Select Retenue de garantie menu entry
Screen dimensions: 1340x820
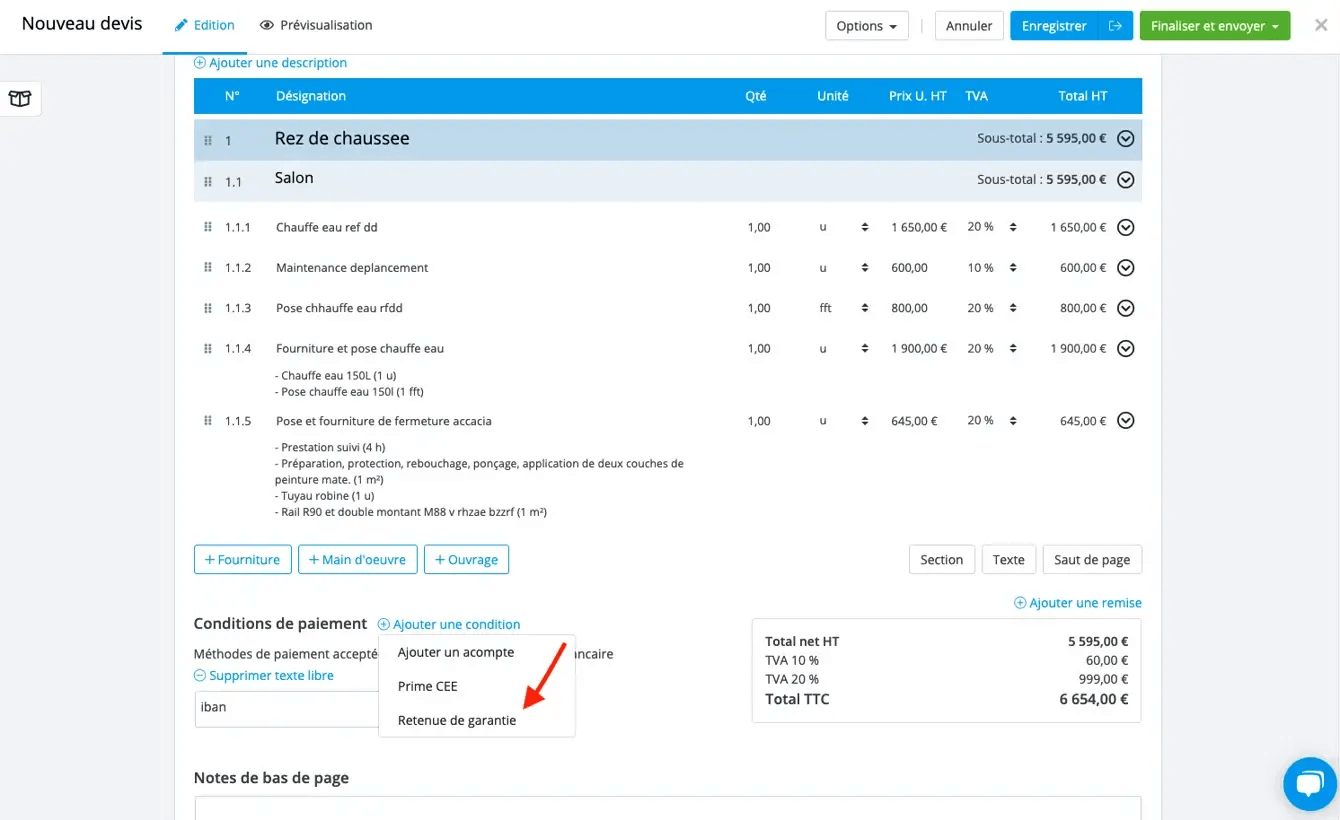tap(457, 720)
